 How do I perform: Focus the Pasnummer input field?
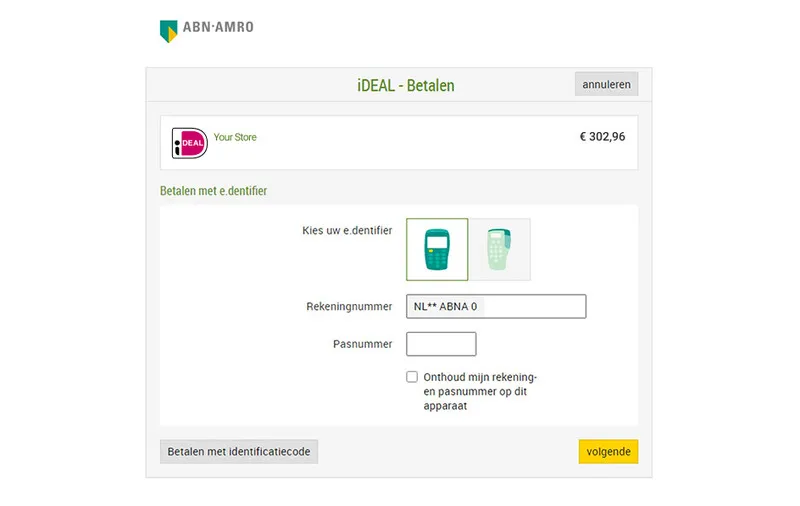441,344
